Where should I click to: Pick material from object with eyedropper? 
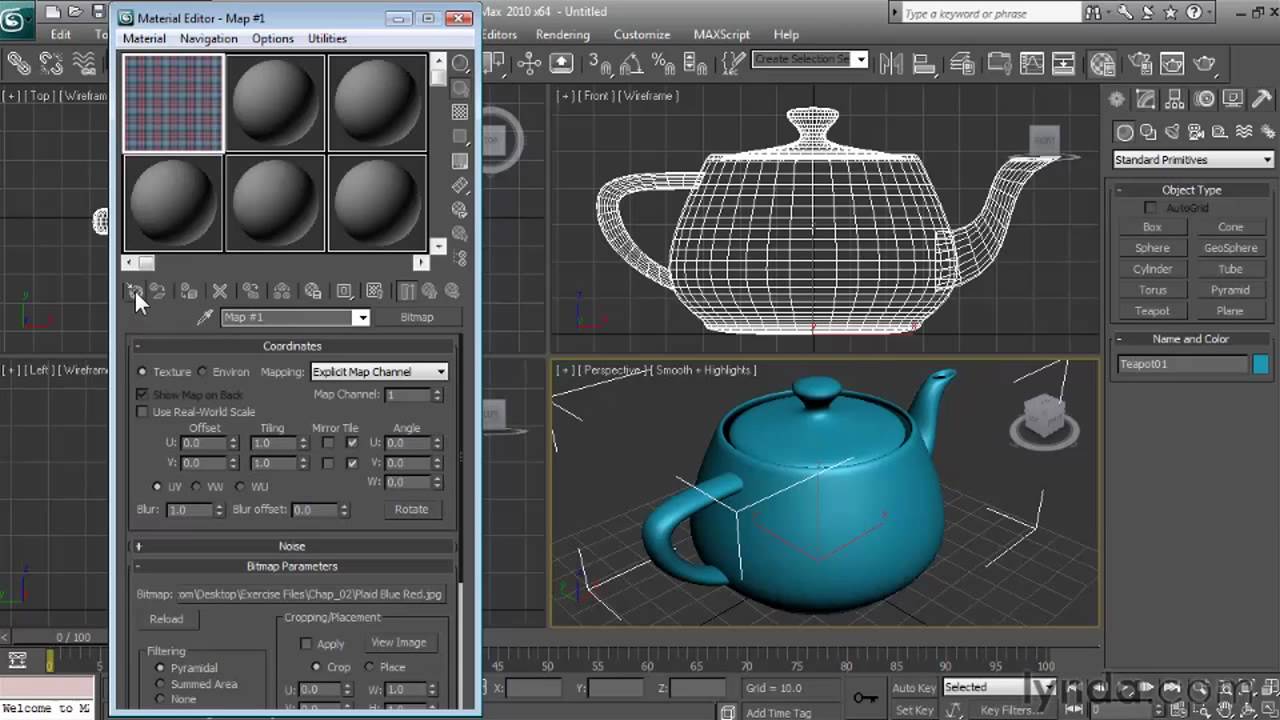tap(205, 317)
